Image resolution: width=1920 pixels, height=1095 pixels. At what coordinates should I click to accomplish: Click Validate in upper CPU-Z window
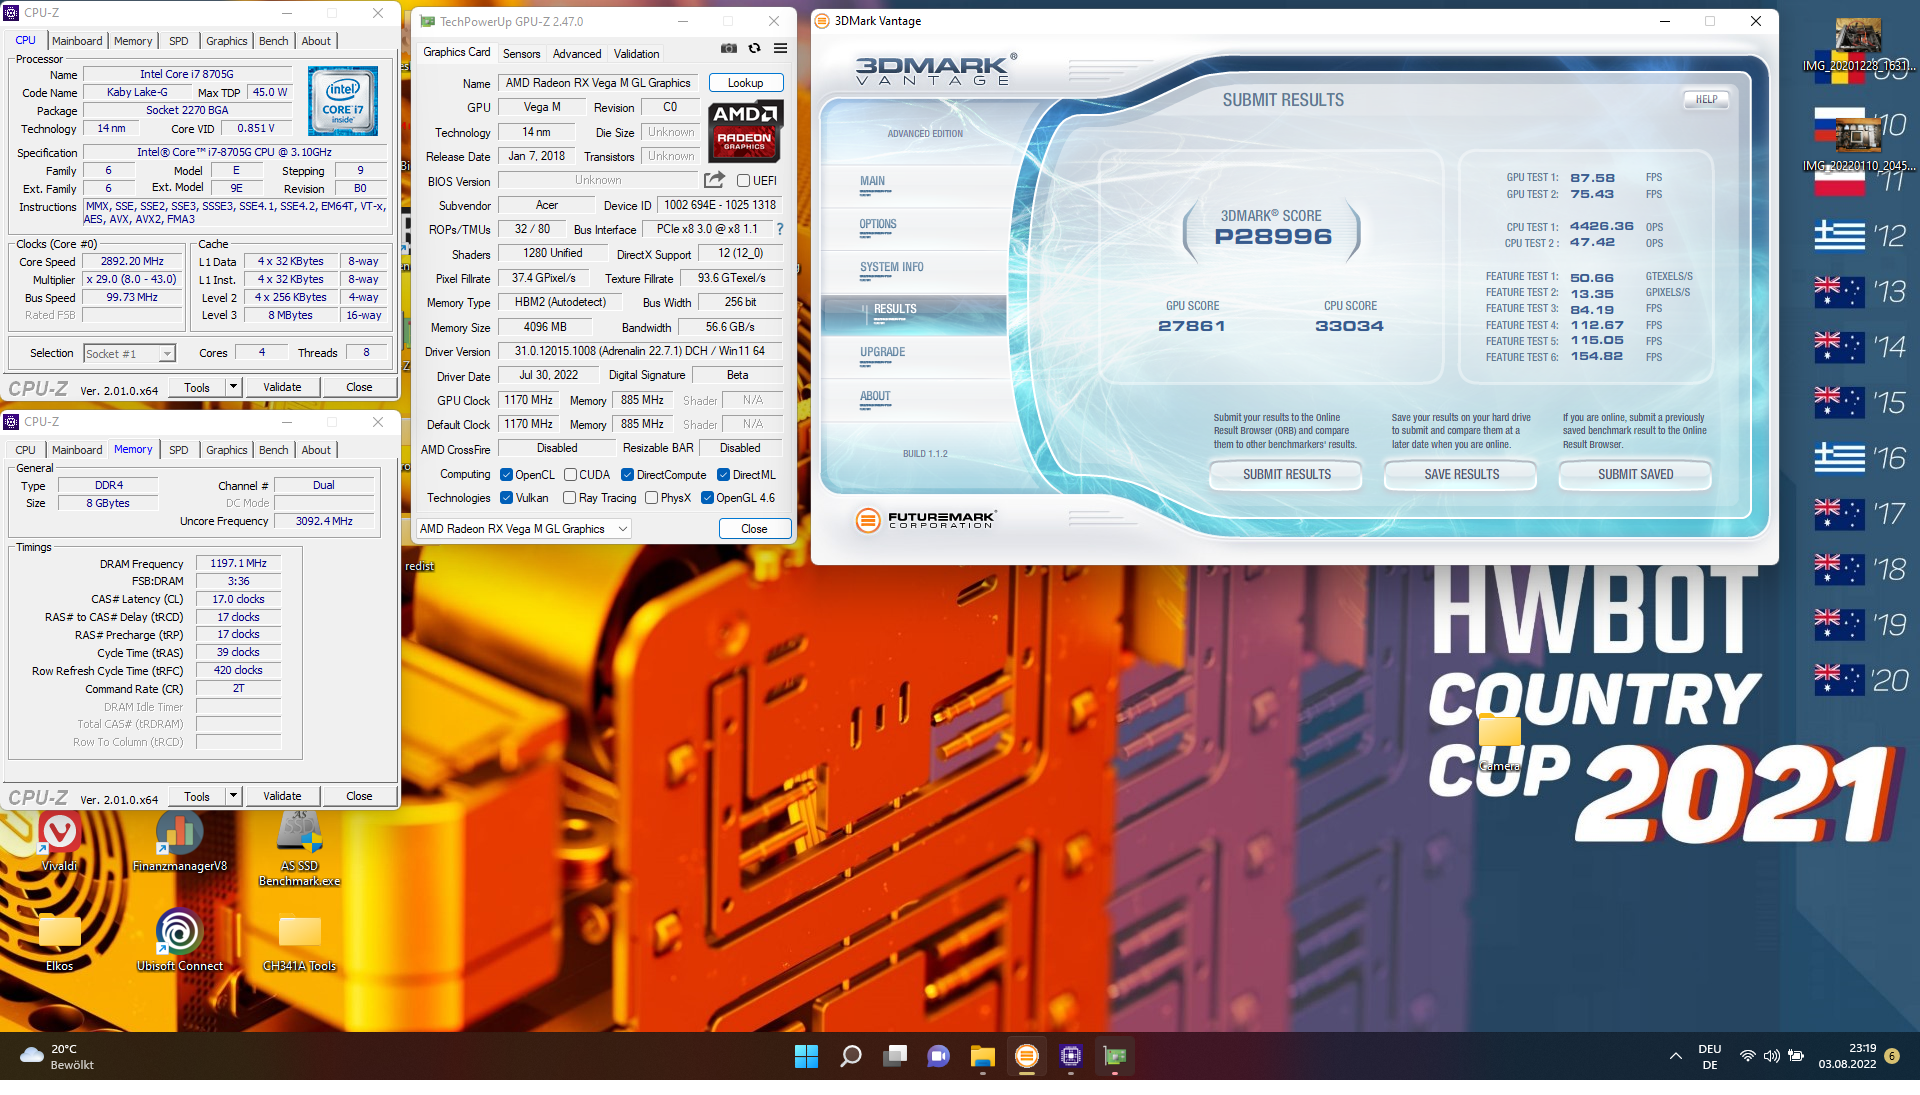(x=282, y=387)
